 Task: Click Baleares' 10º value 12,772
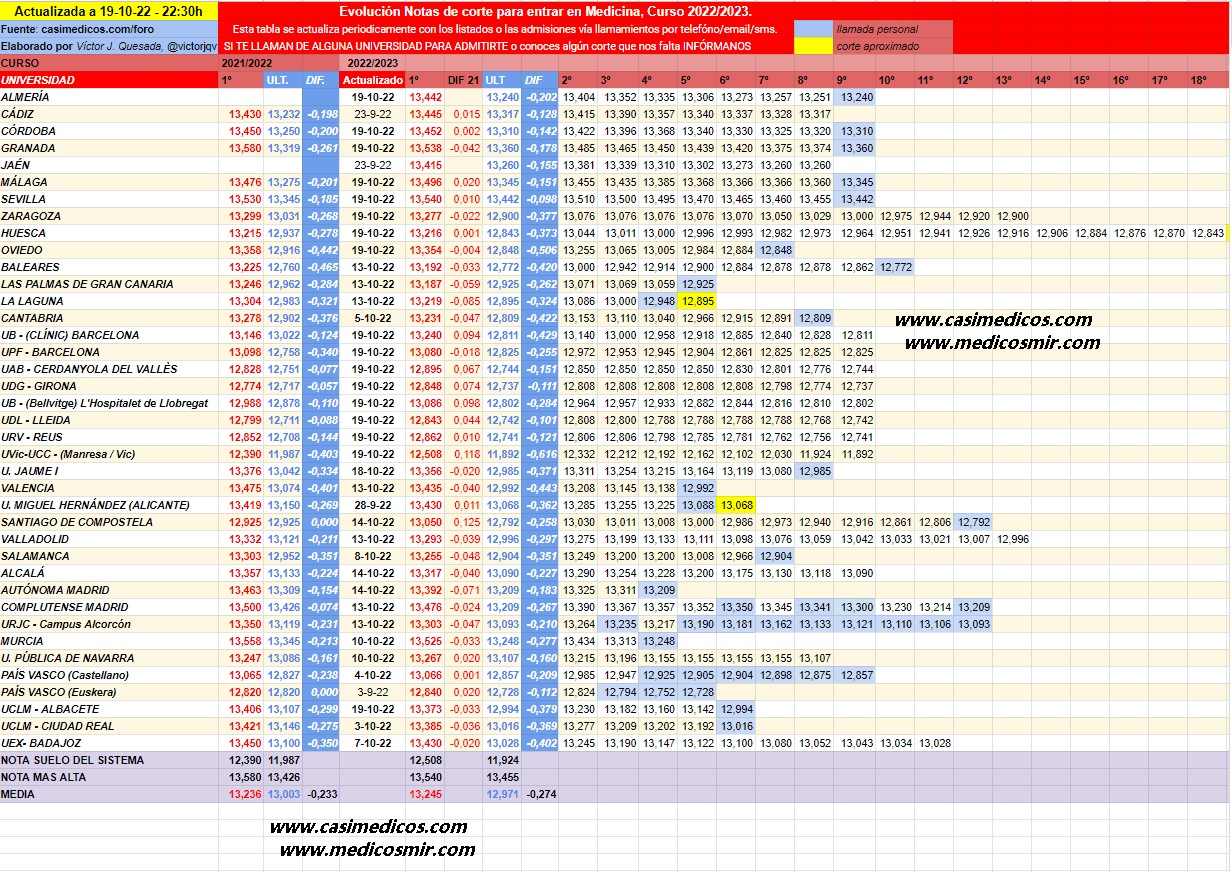click(895, 267)
